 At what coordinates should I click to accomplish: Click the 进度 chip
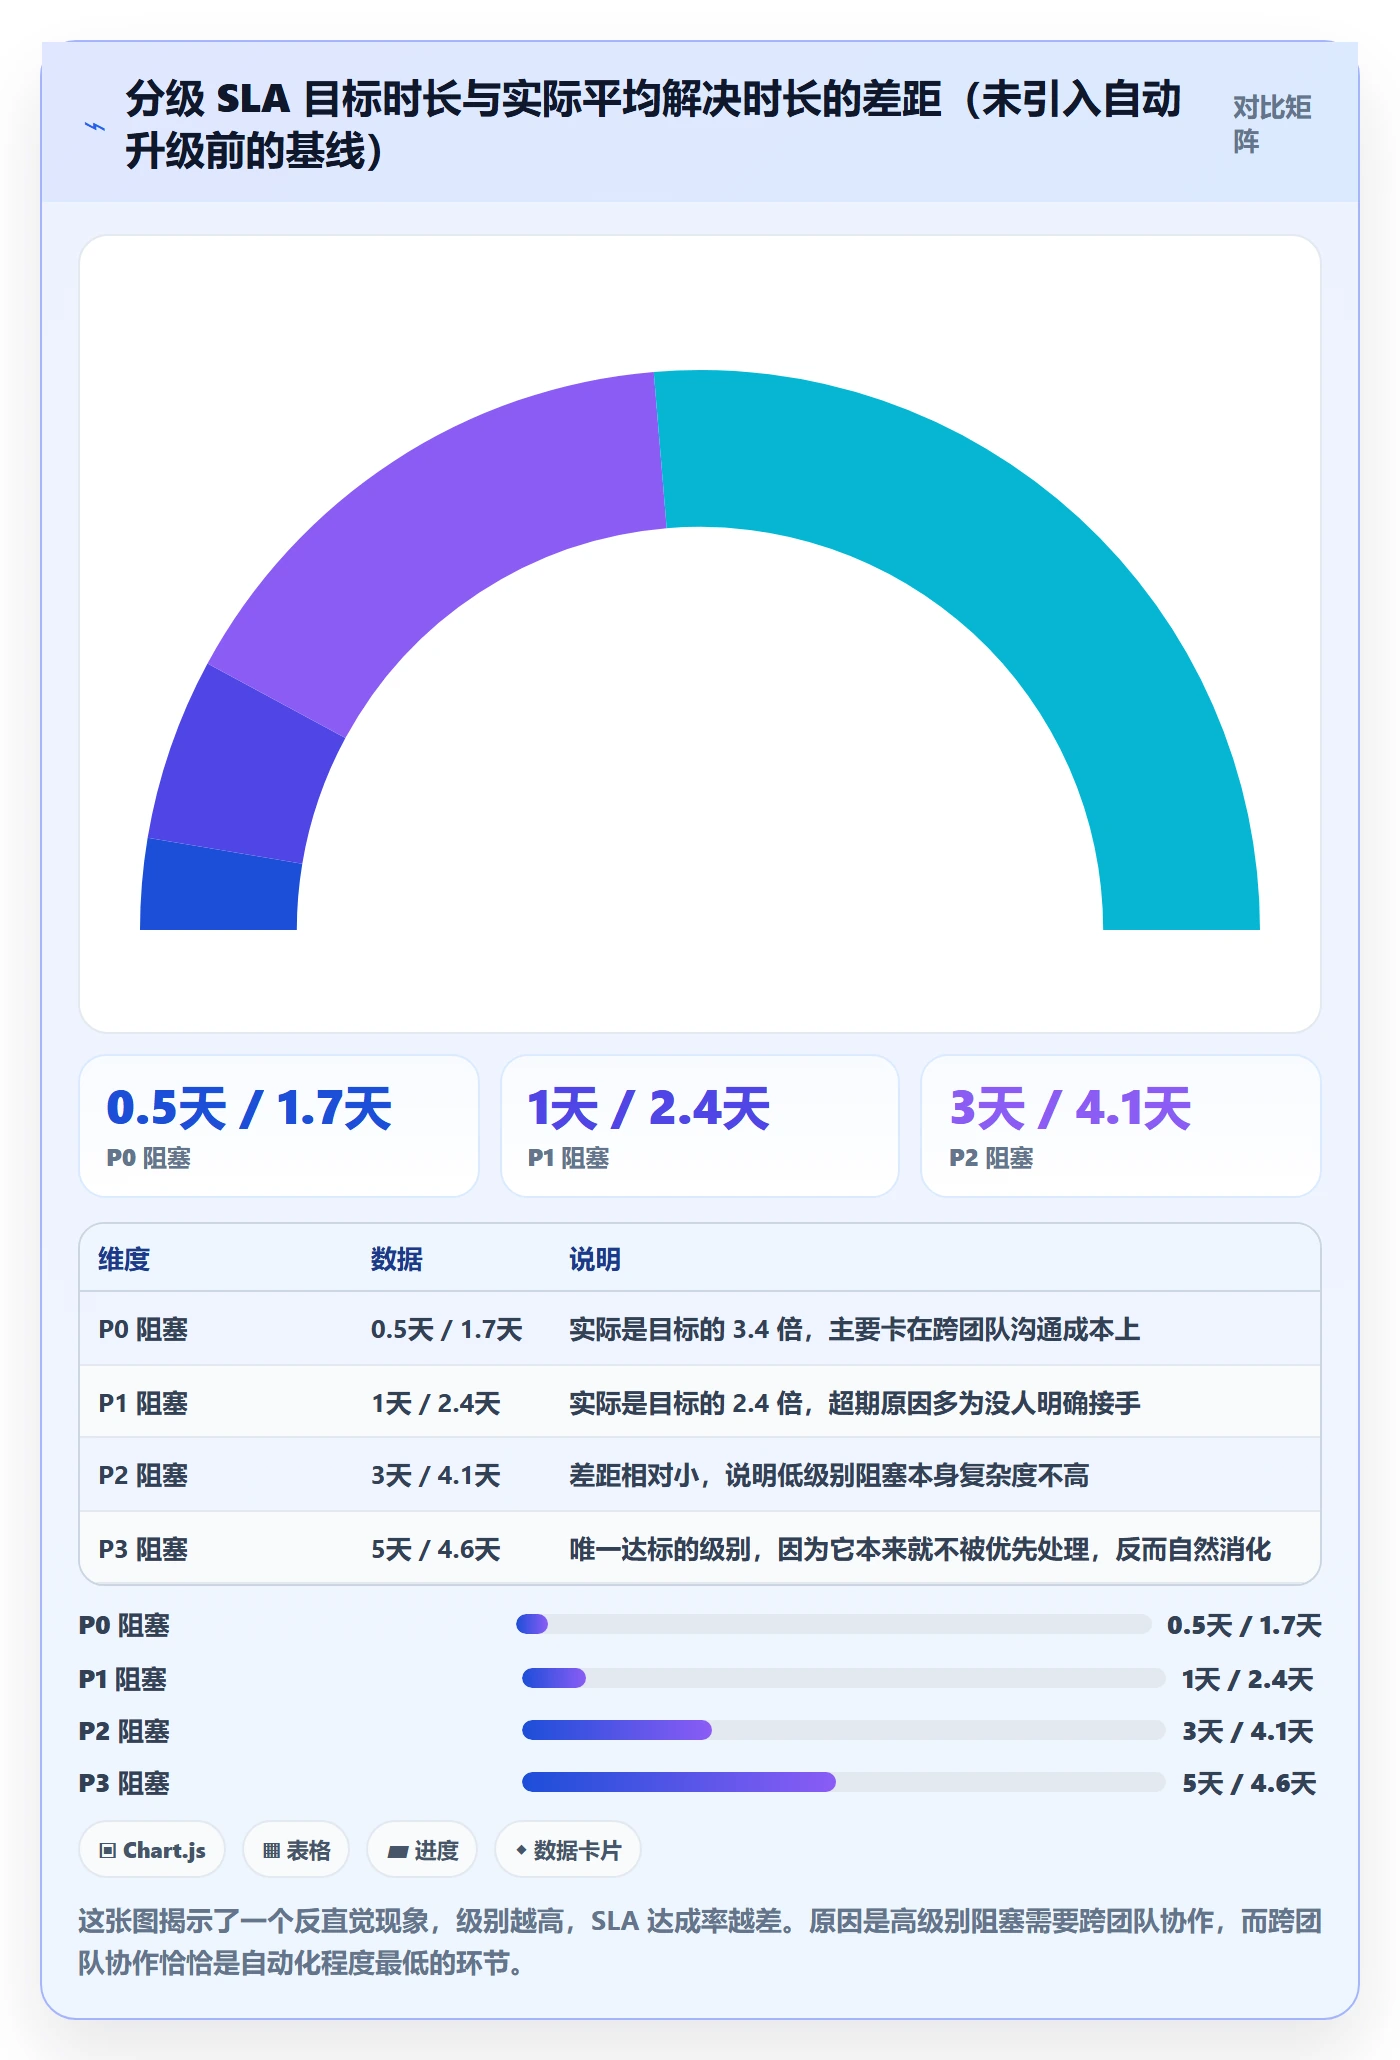[422, 1850]
